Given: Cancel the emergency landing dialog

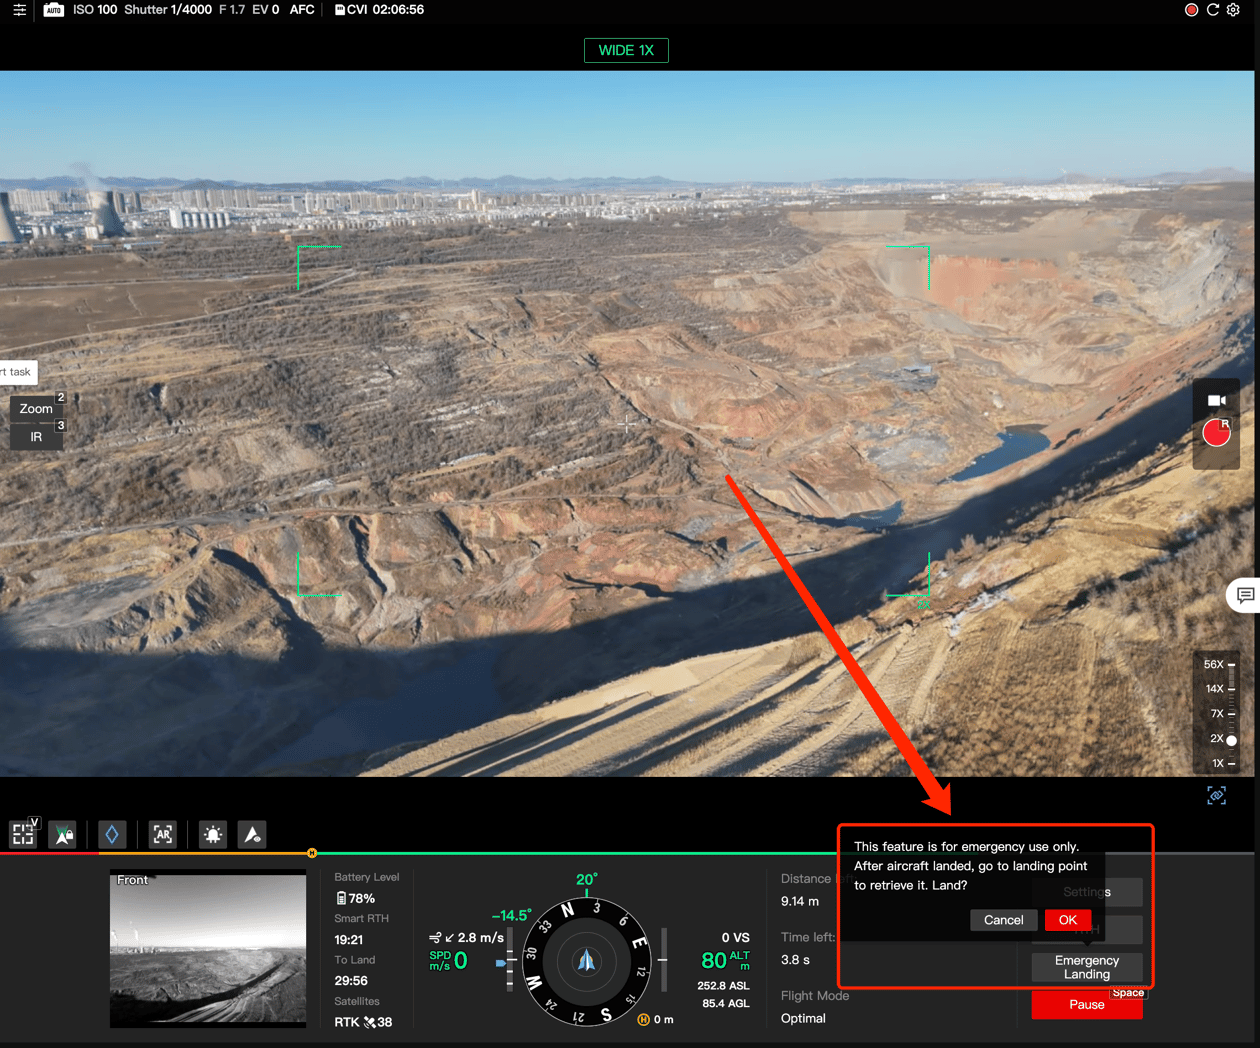Looking at the screenshot, I should click(x=1003, y=920).
